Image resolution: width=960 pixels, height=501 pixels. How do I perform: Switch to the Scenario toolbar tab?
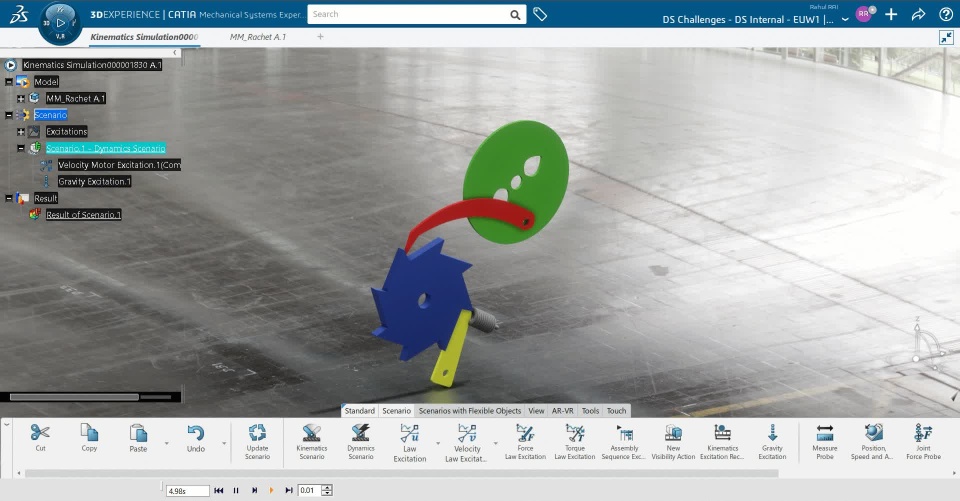click(396, 411)
